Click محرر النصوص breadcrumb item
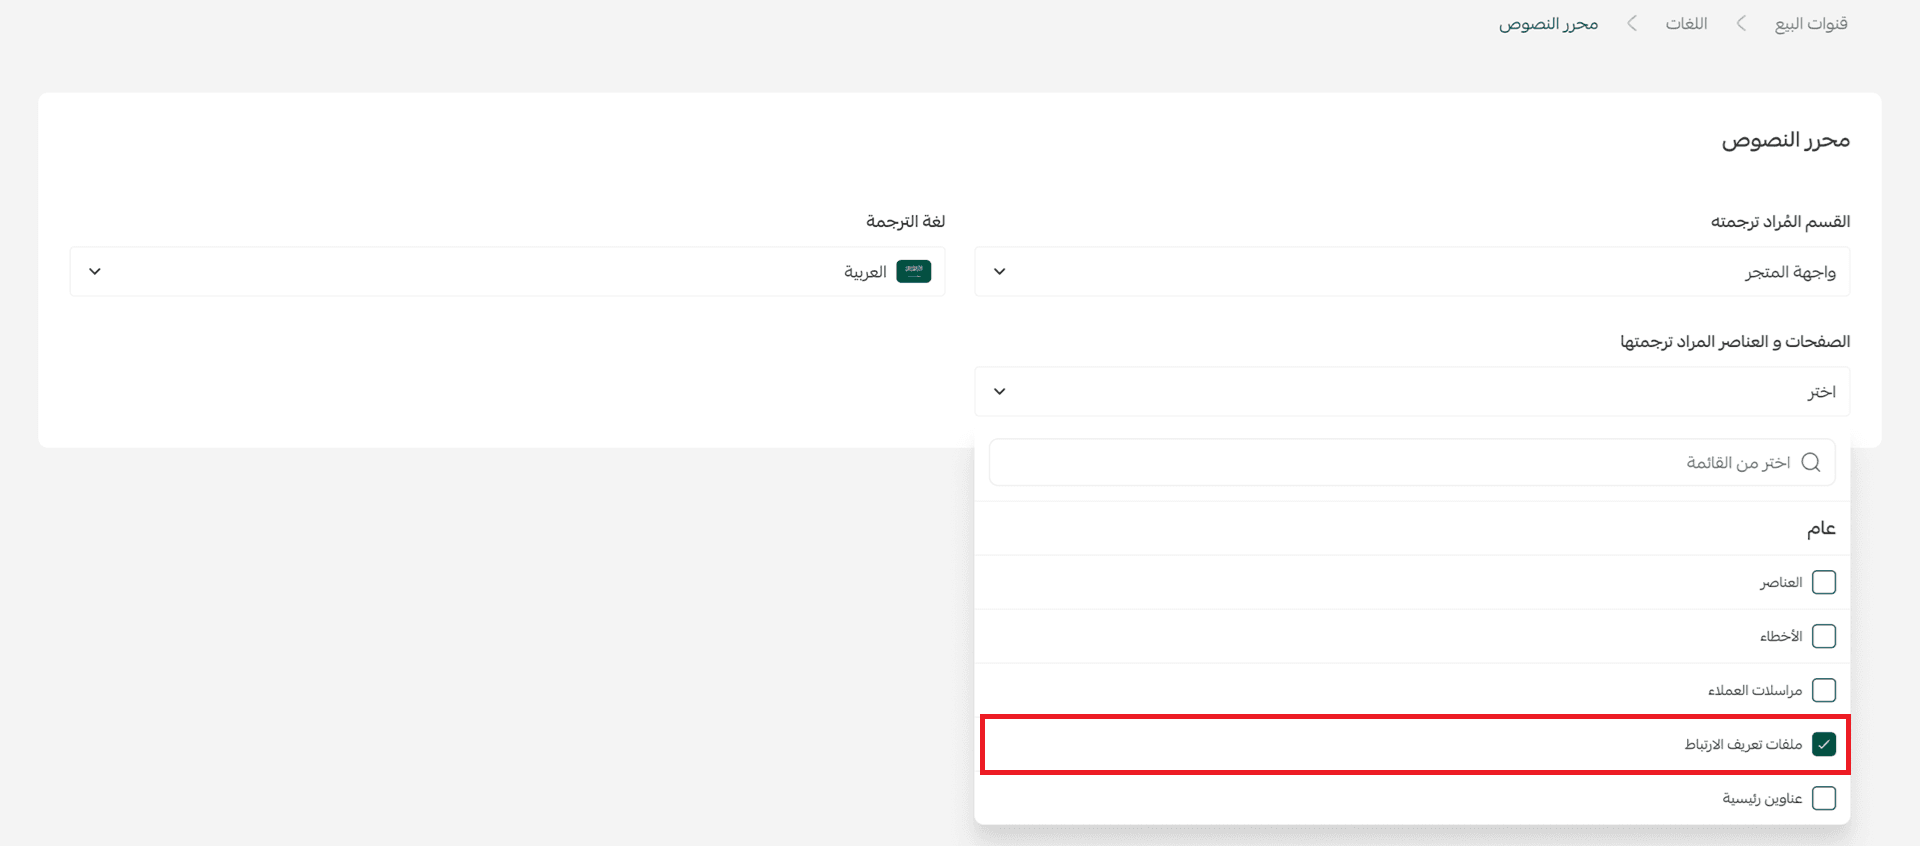The width and height of the screenshot is (1920, 846). [1548, 23]
